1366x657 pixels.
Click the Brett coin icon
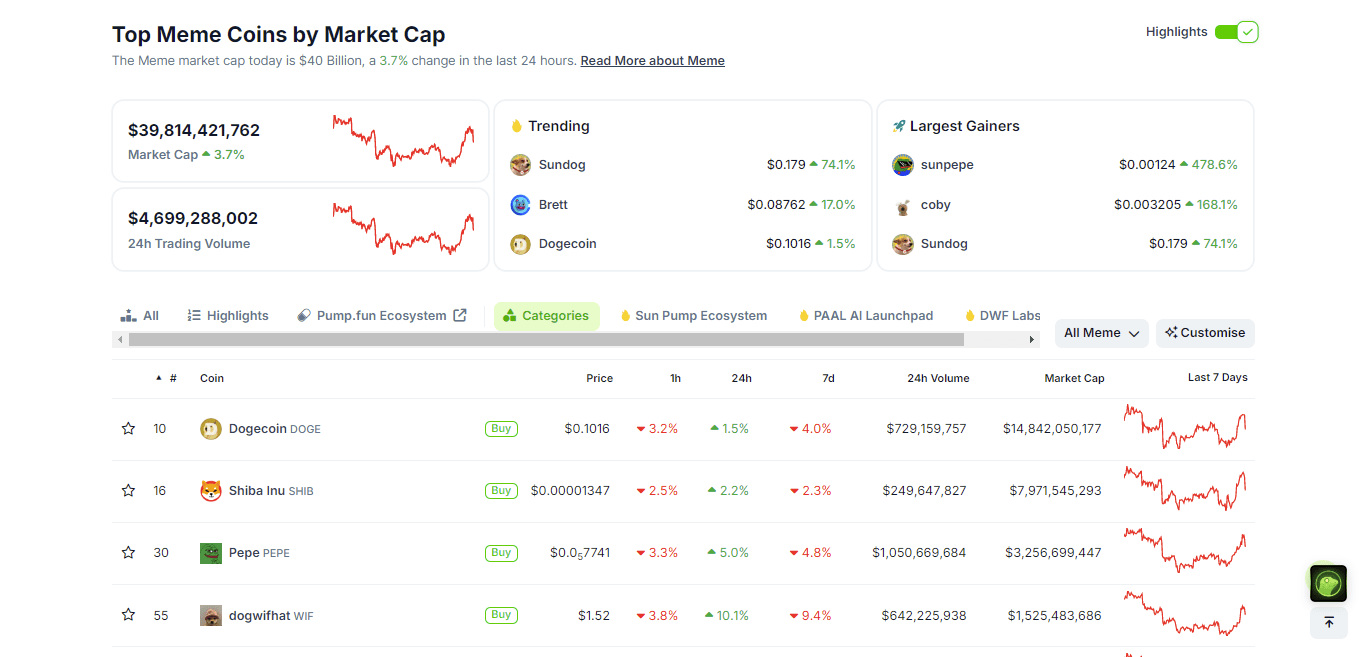pyautogui.click(x=520, y=205)
